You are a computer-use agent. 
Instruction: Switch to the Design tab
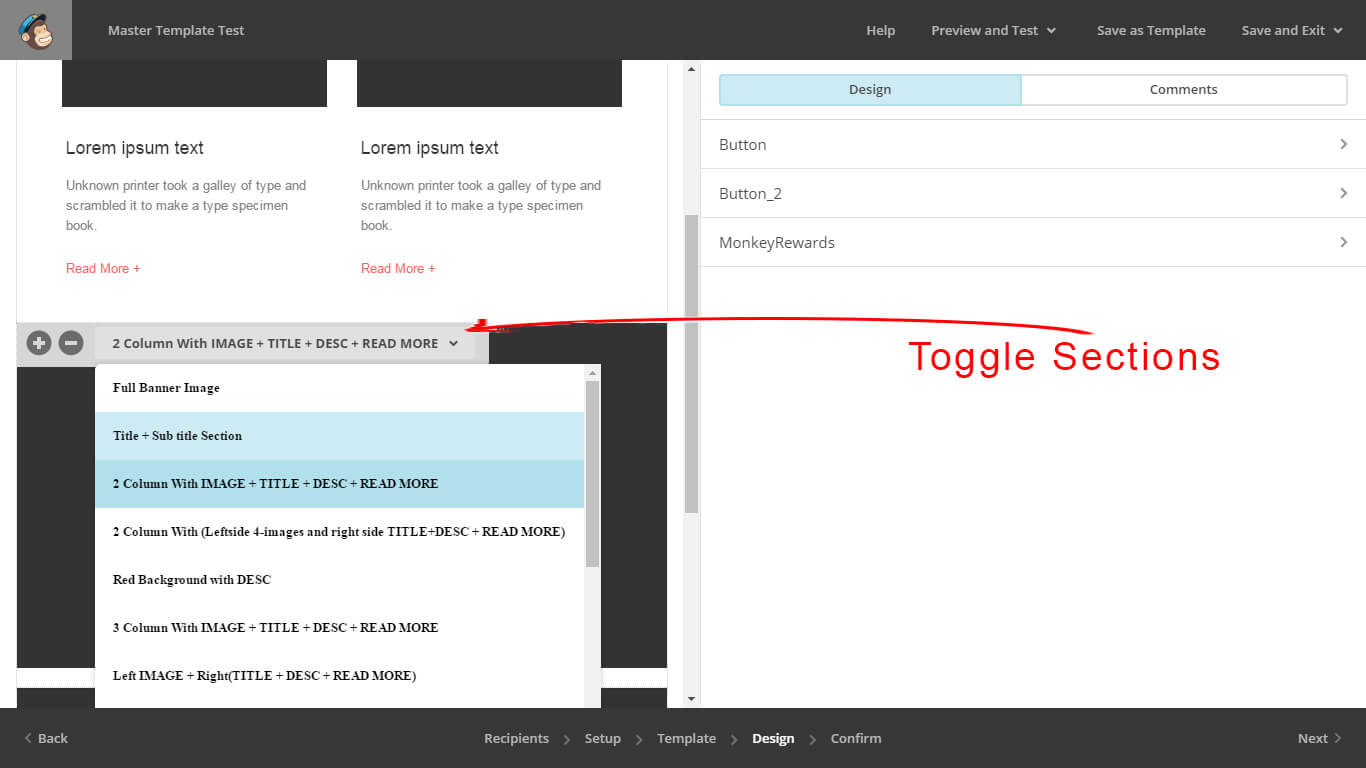tap(870, 89)
